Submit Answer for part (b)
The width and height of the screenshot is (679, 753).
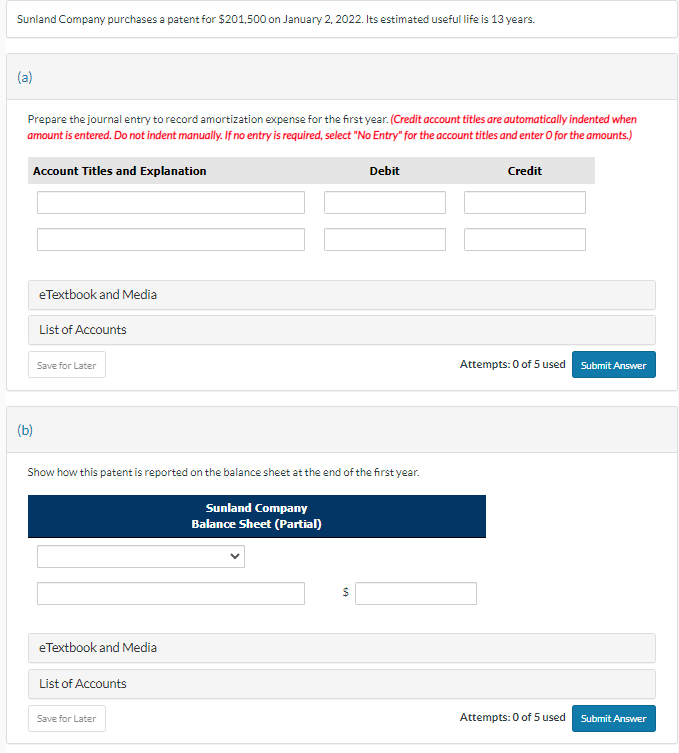point(614,718)
